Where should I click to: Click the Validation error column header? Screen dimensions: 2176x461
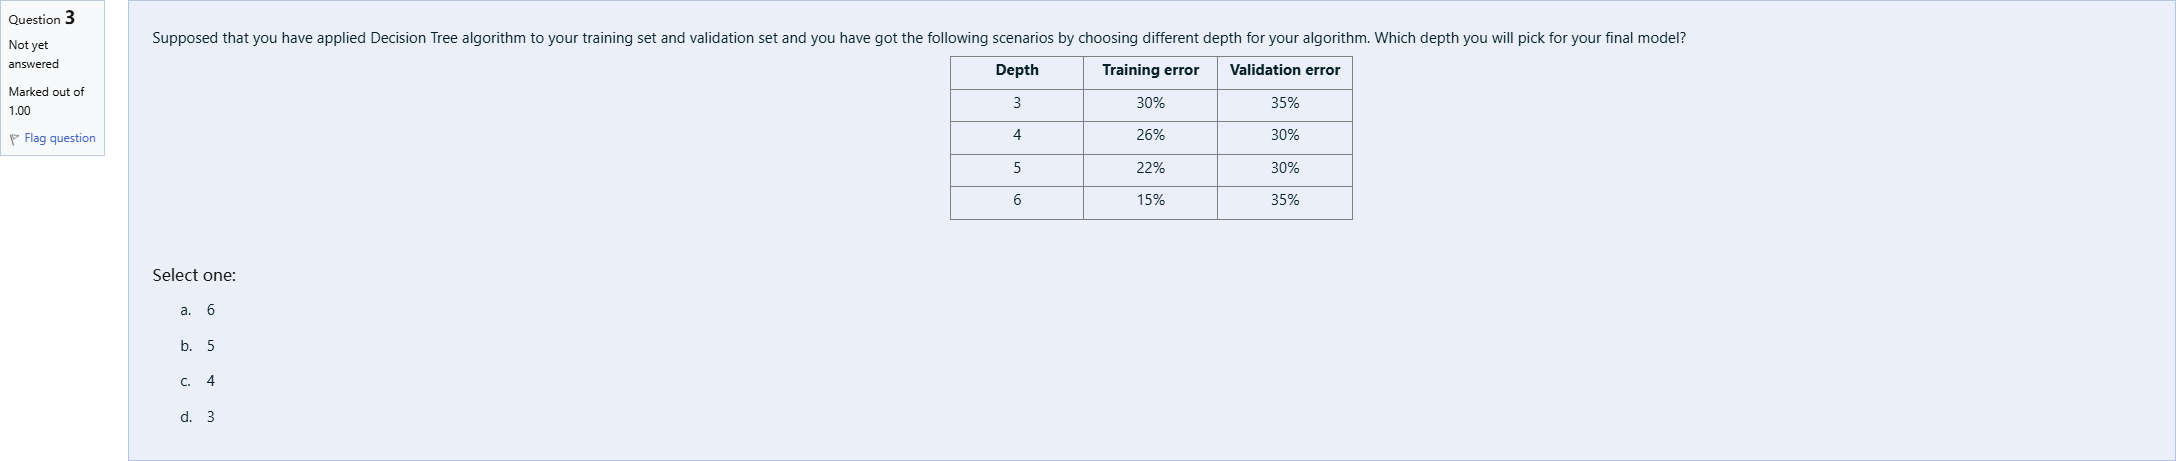click(x=1284, y=70)
